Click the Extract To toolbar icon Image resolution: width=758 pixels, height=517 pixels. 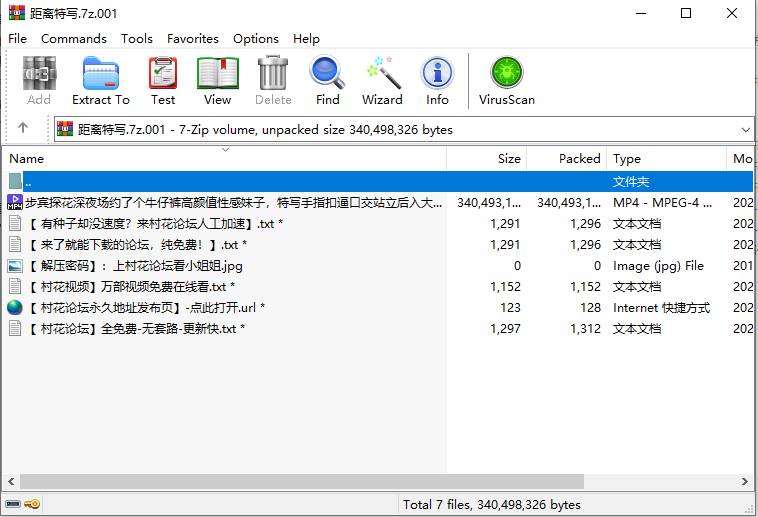coord(100,80)
